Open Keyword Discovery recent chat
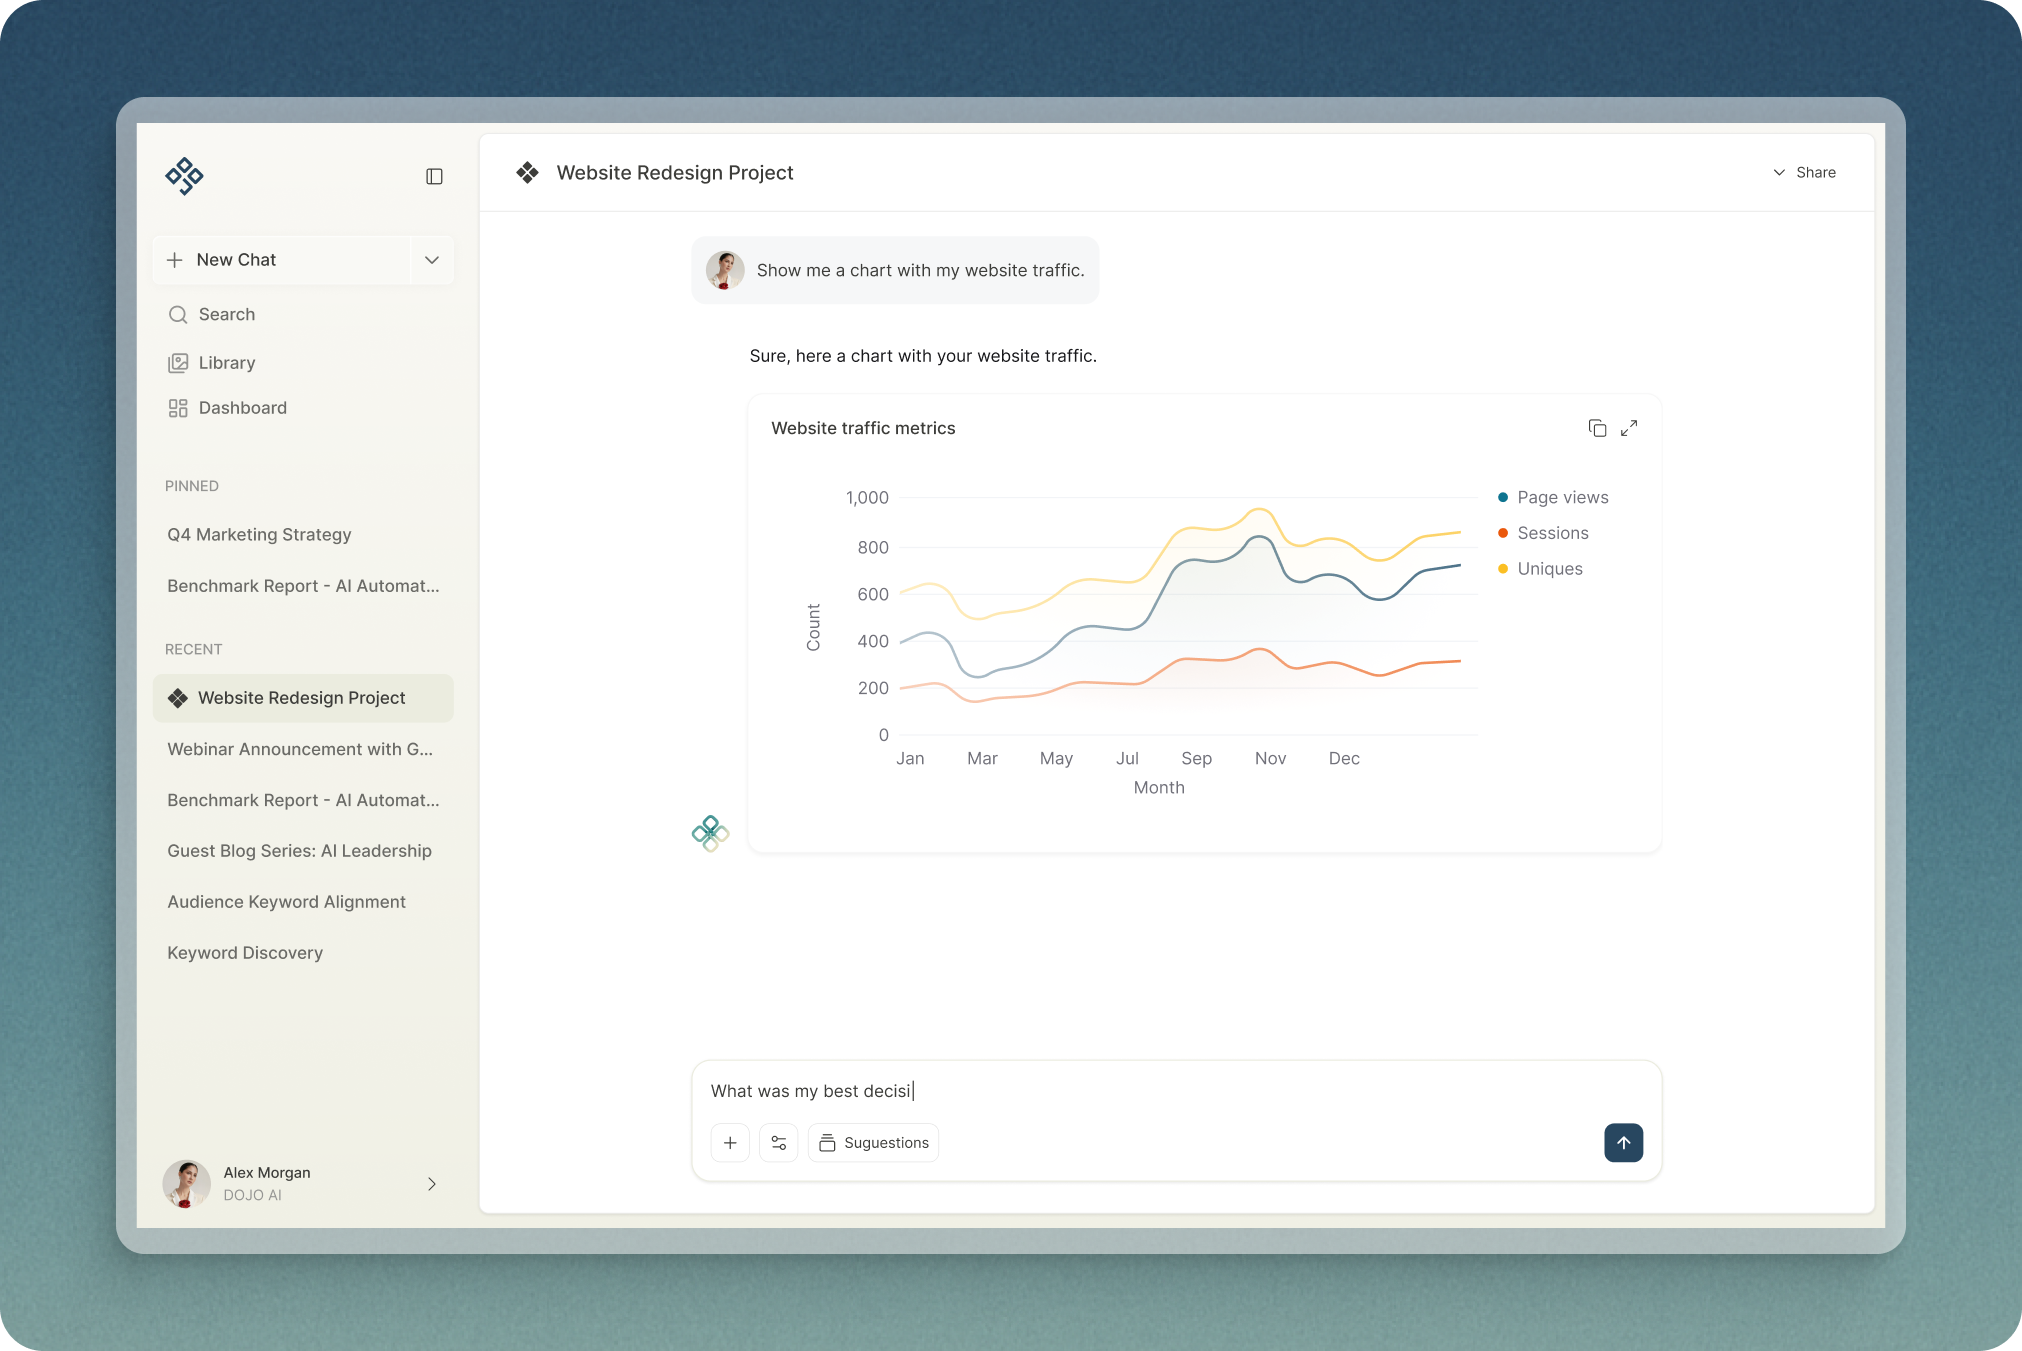This screenshot has width=2022, height=1351. 245,953
